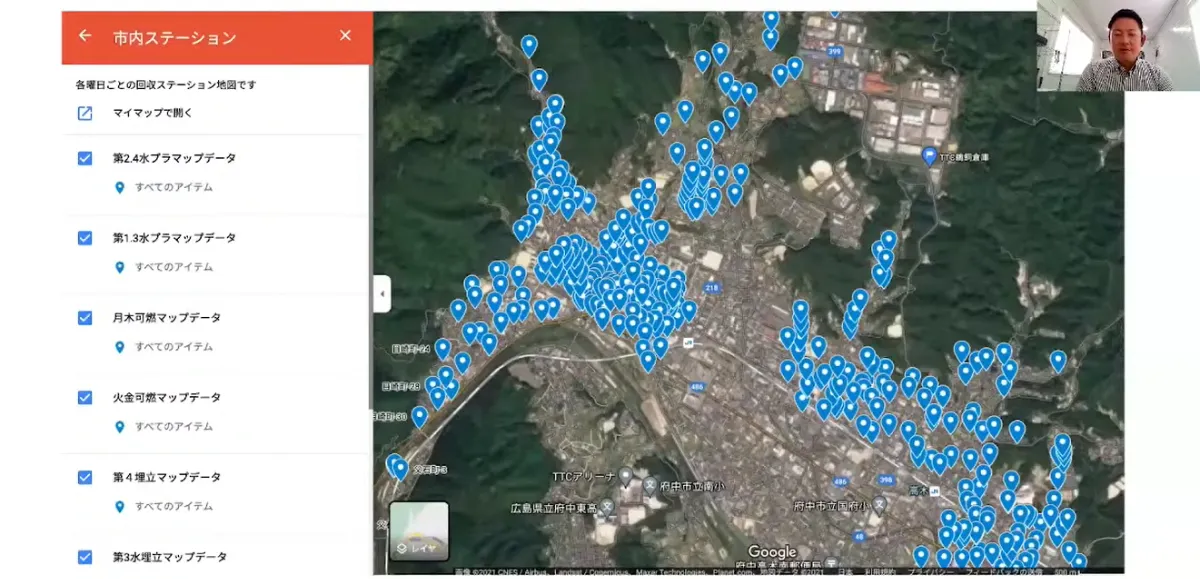Click the presenter's webcam video thumbnail
The image size is (1200, 579).
[1118, 46]
